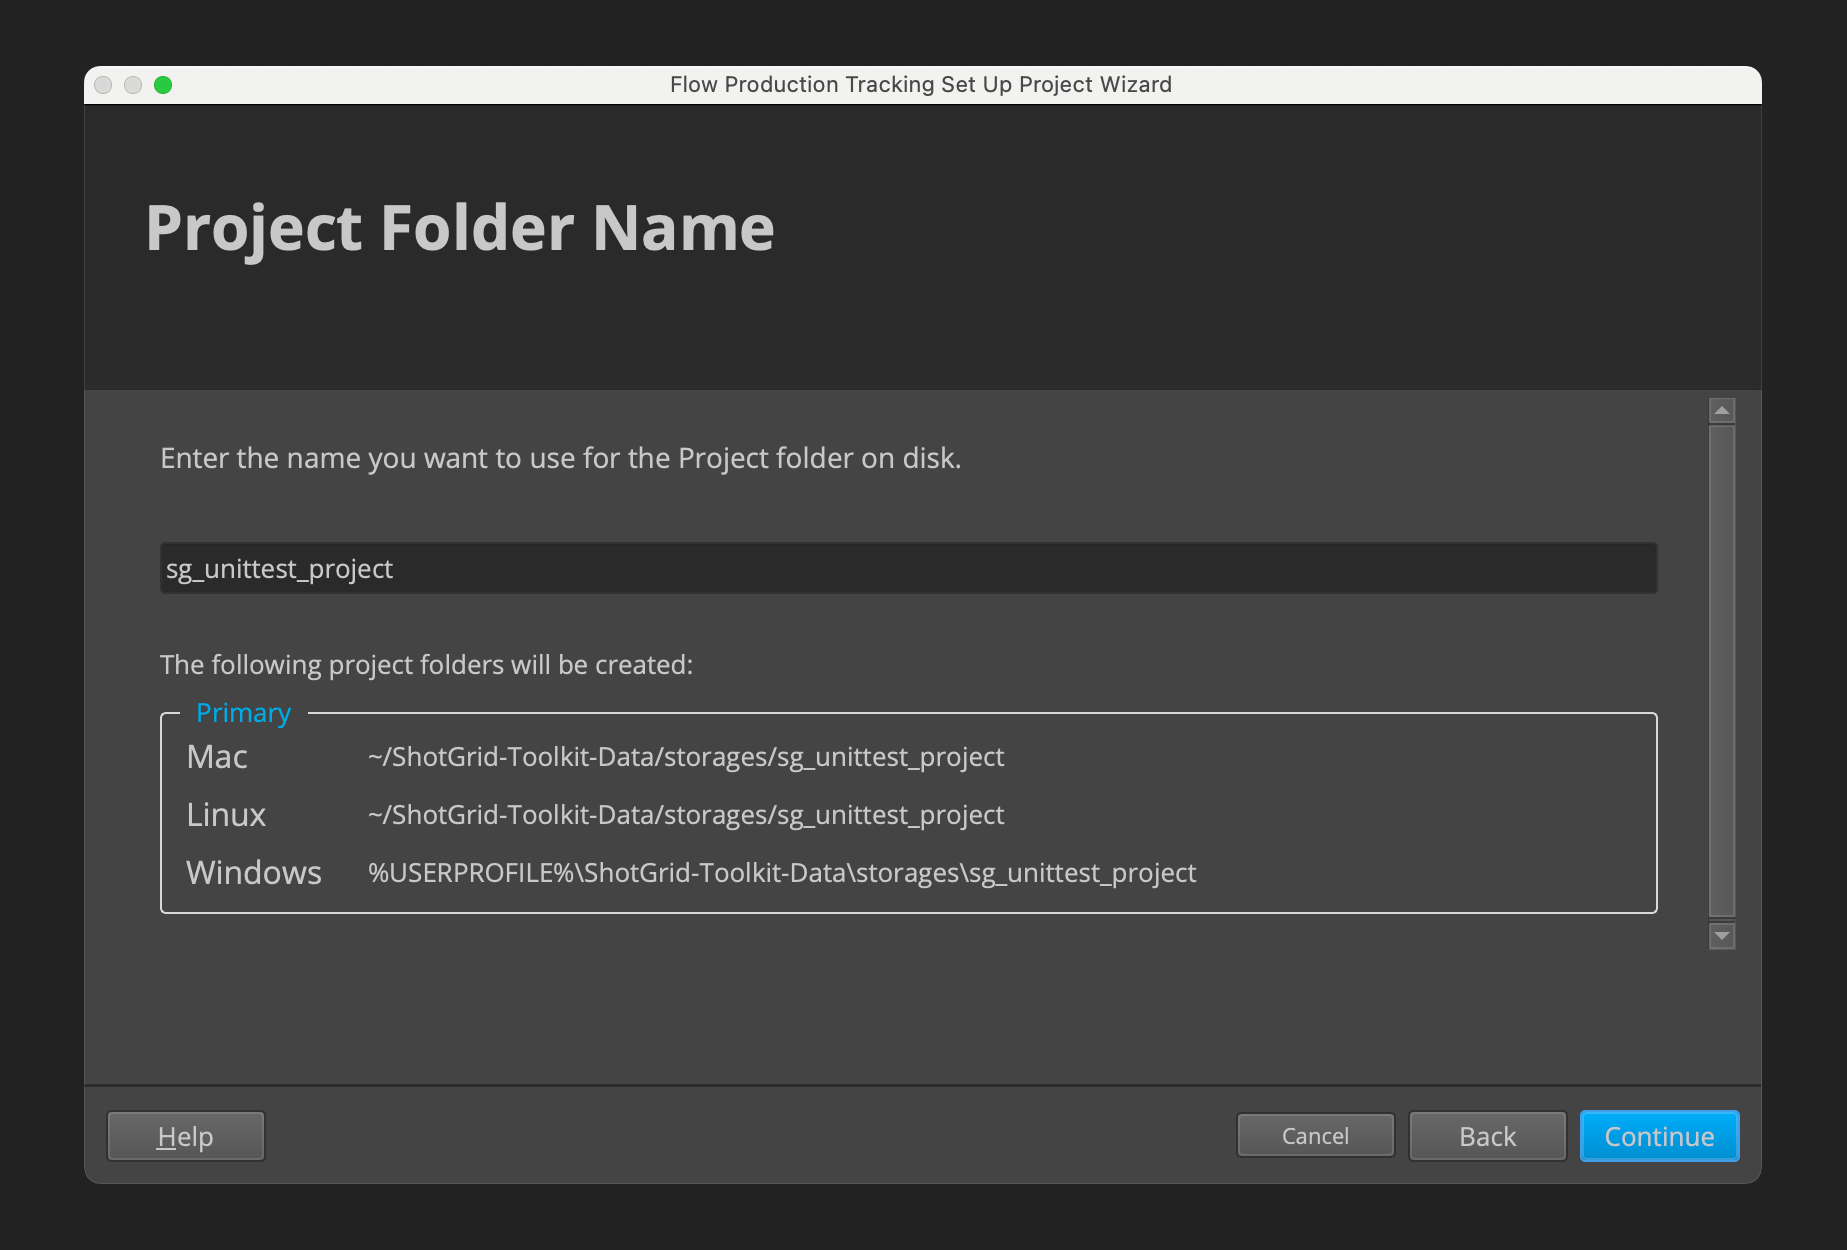
Task: Select the Linux storage path text
Action: point(686,815)
